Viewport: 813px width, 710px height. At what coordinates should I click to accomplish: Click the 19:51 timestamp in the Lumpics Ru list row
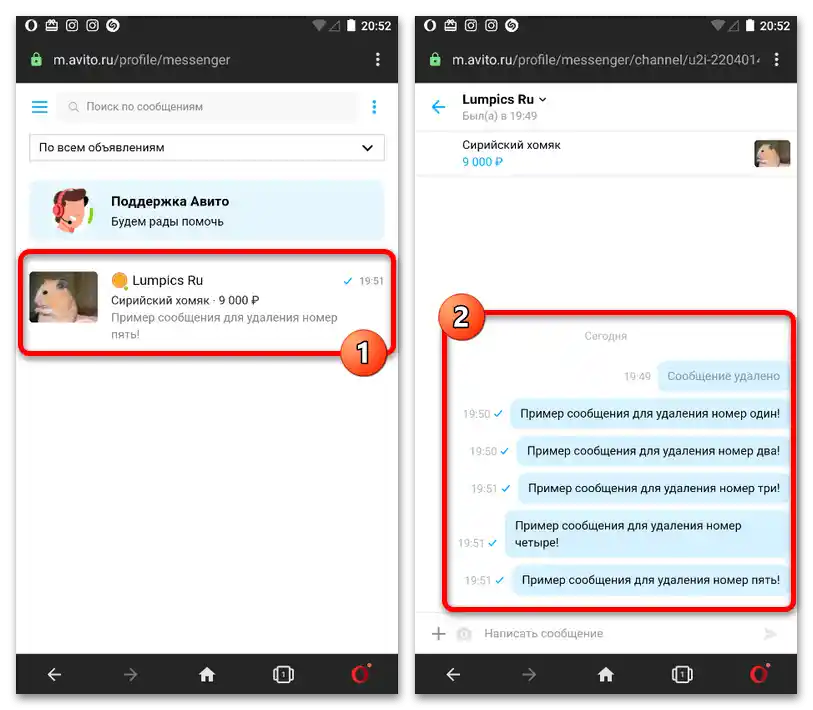click(371, 281)
